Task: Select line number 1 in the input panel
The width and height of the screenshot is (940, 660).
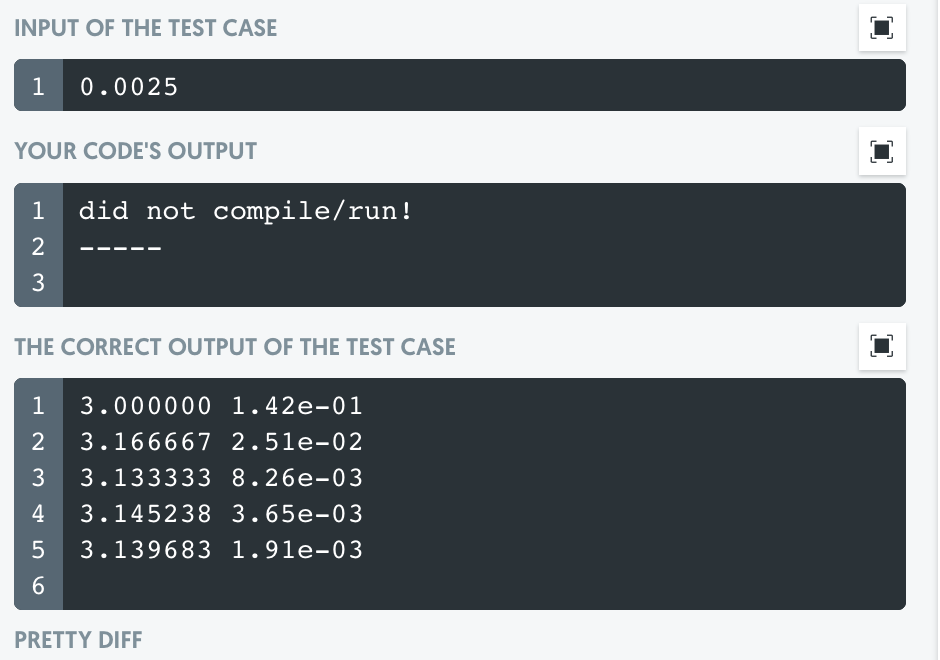Action: pos(37,86)
